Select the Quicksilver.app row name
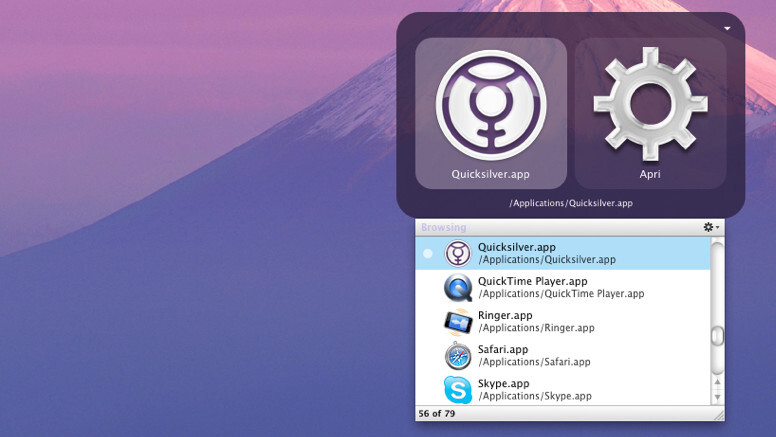Image resolution: width=776 pixels, height=437 pixels. pyautogui.click(x=517, y=247)
